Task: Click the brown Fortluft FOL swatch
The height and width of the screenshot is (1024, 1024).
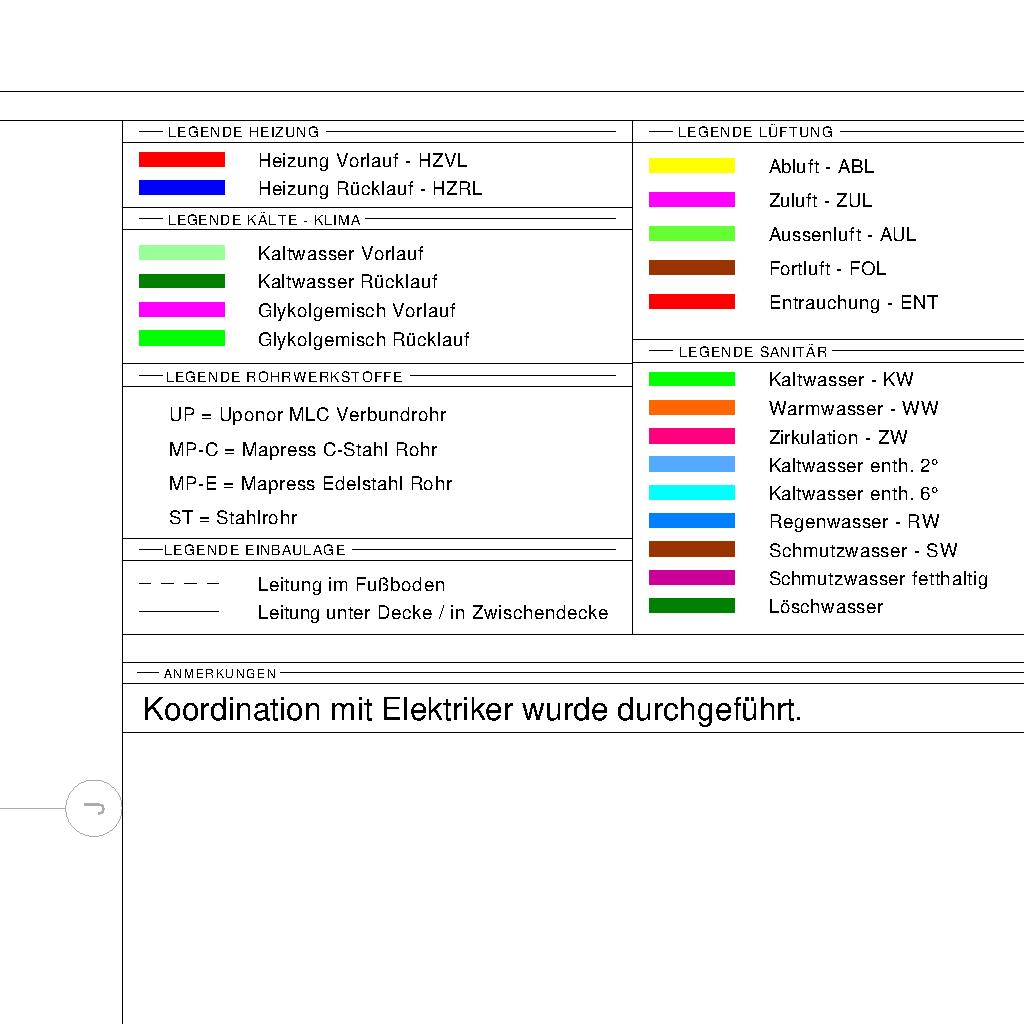Action: point(691,268)
